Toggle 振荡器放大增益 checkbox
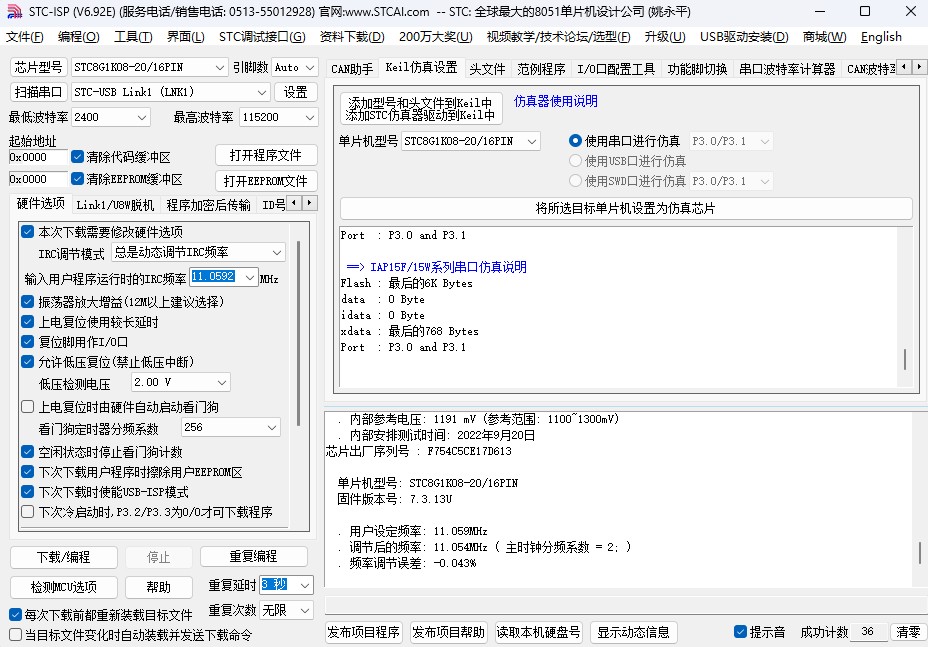The width and height of the screenshot is (928, 647). [27, 301]
